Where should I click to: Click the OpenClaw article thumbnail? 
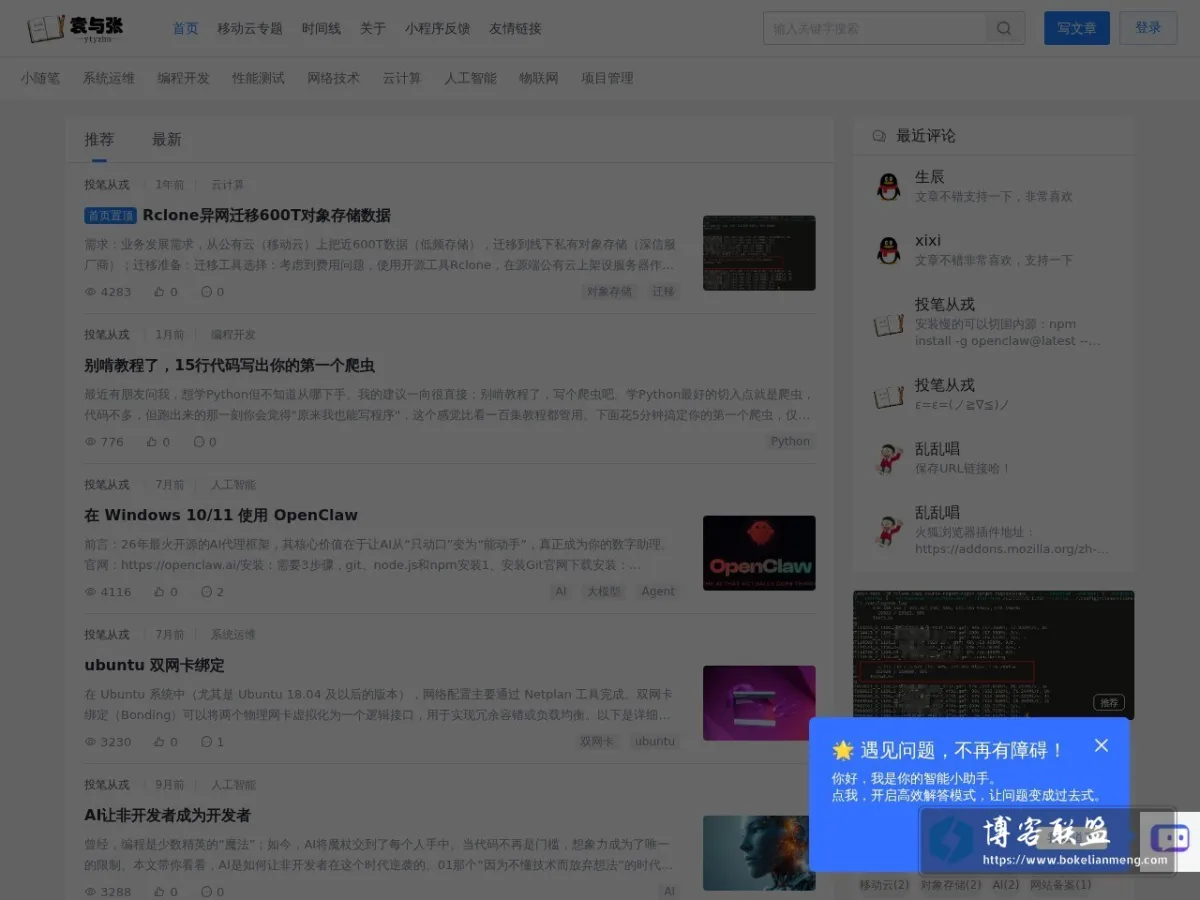759,553
